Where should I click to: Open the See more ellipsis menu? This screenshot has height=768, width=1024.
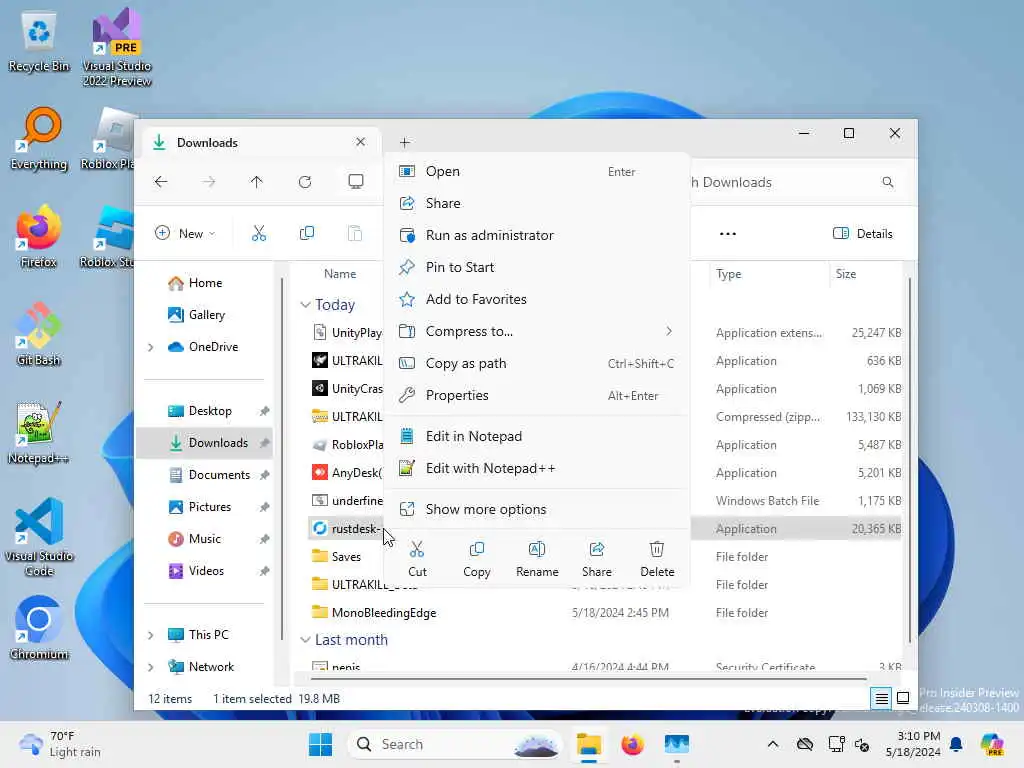pyautogui.click(x=728, y=234)
